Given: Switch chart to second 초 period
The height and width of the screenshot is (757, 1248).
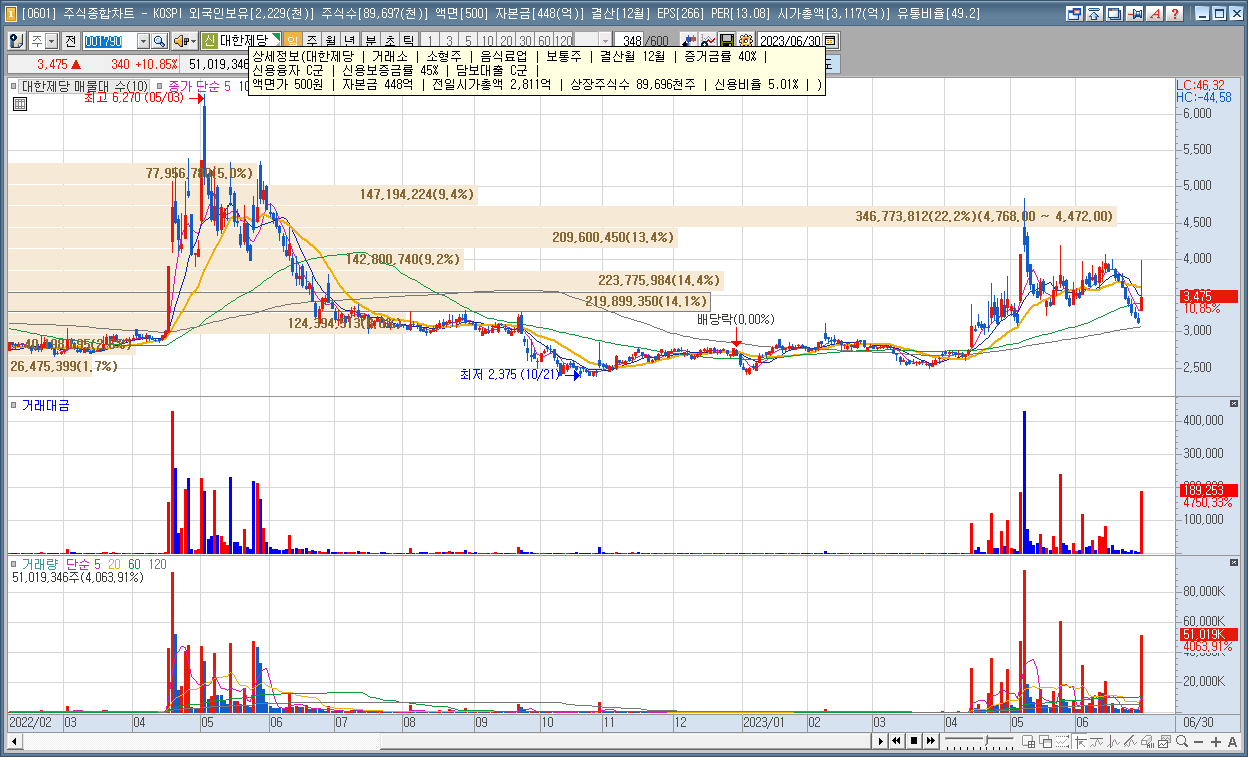Looking at the screenshot, I should click(390, 41).
